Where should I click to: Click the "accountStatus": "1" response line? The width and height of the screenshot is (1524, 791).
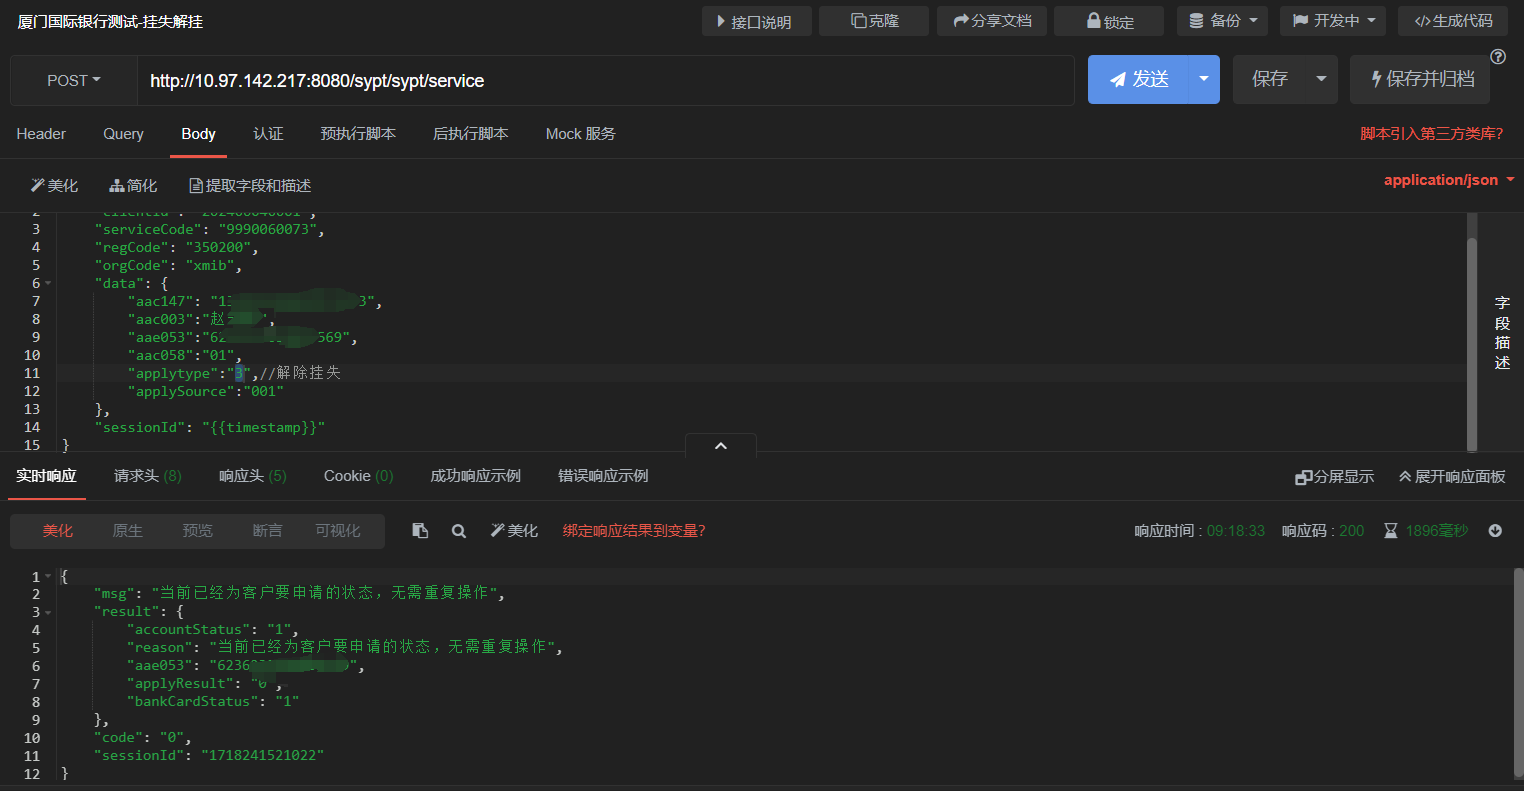[x=213, y=630]
